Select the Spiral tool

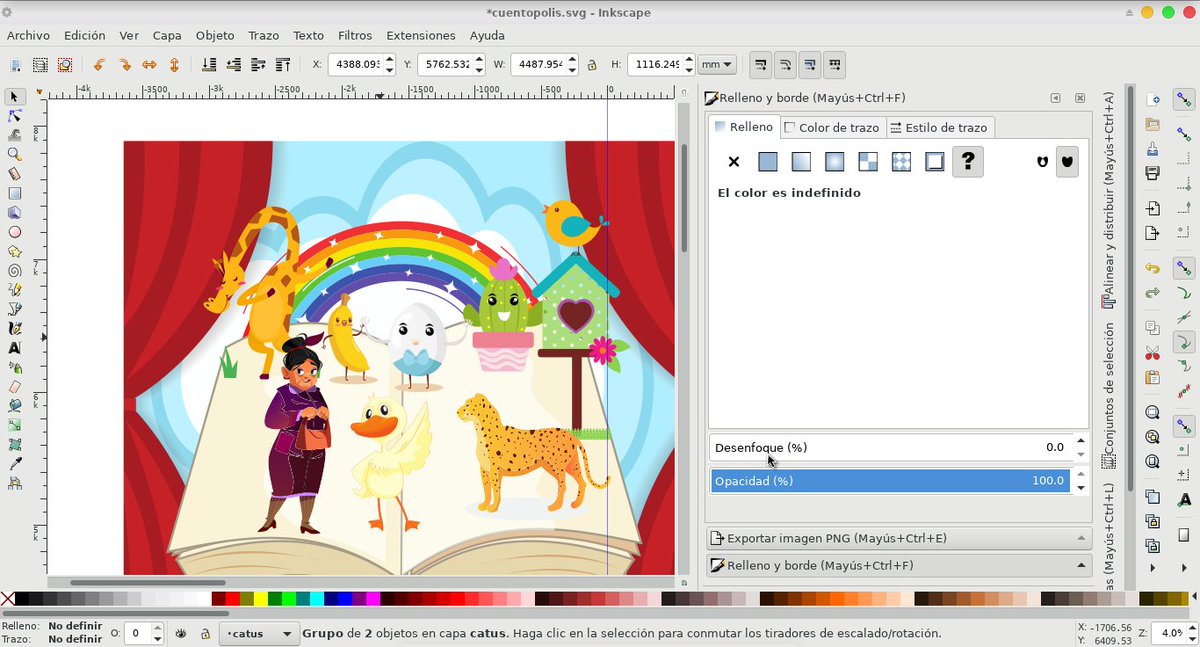pyautogui.click(x=15, y=270)
